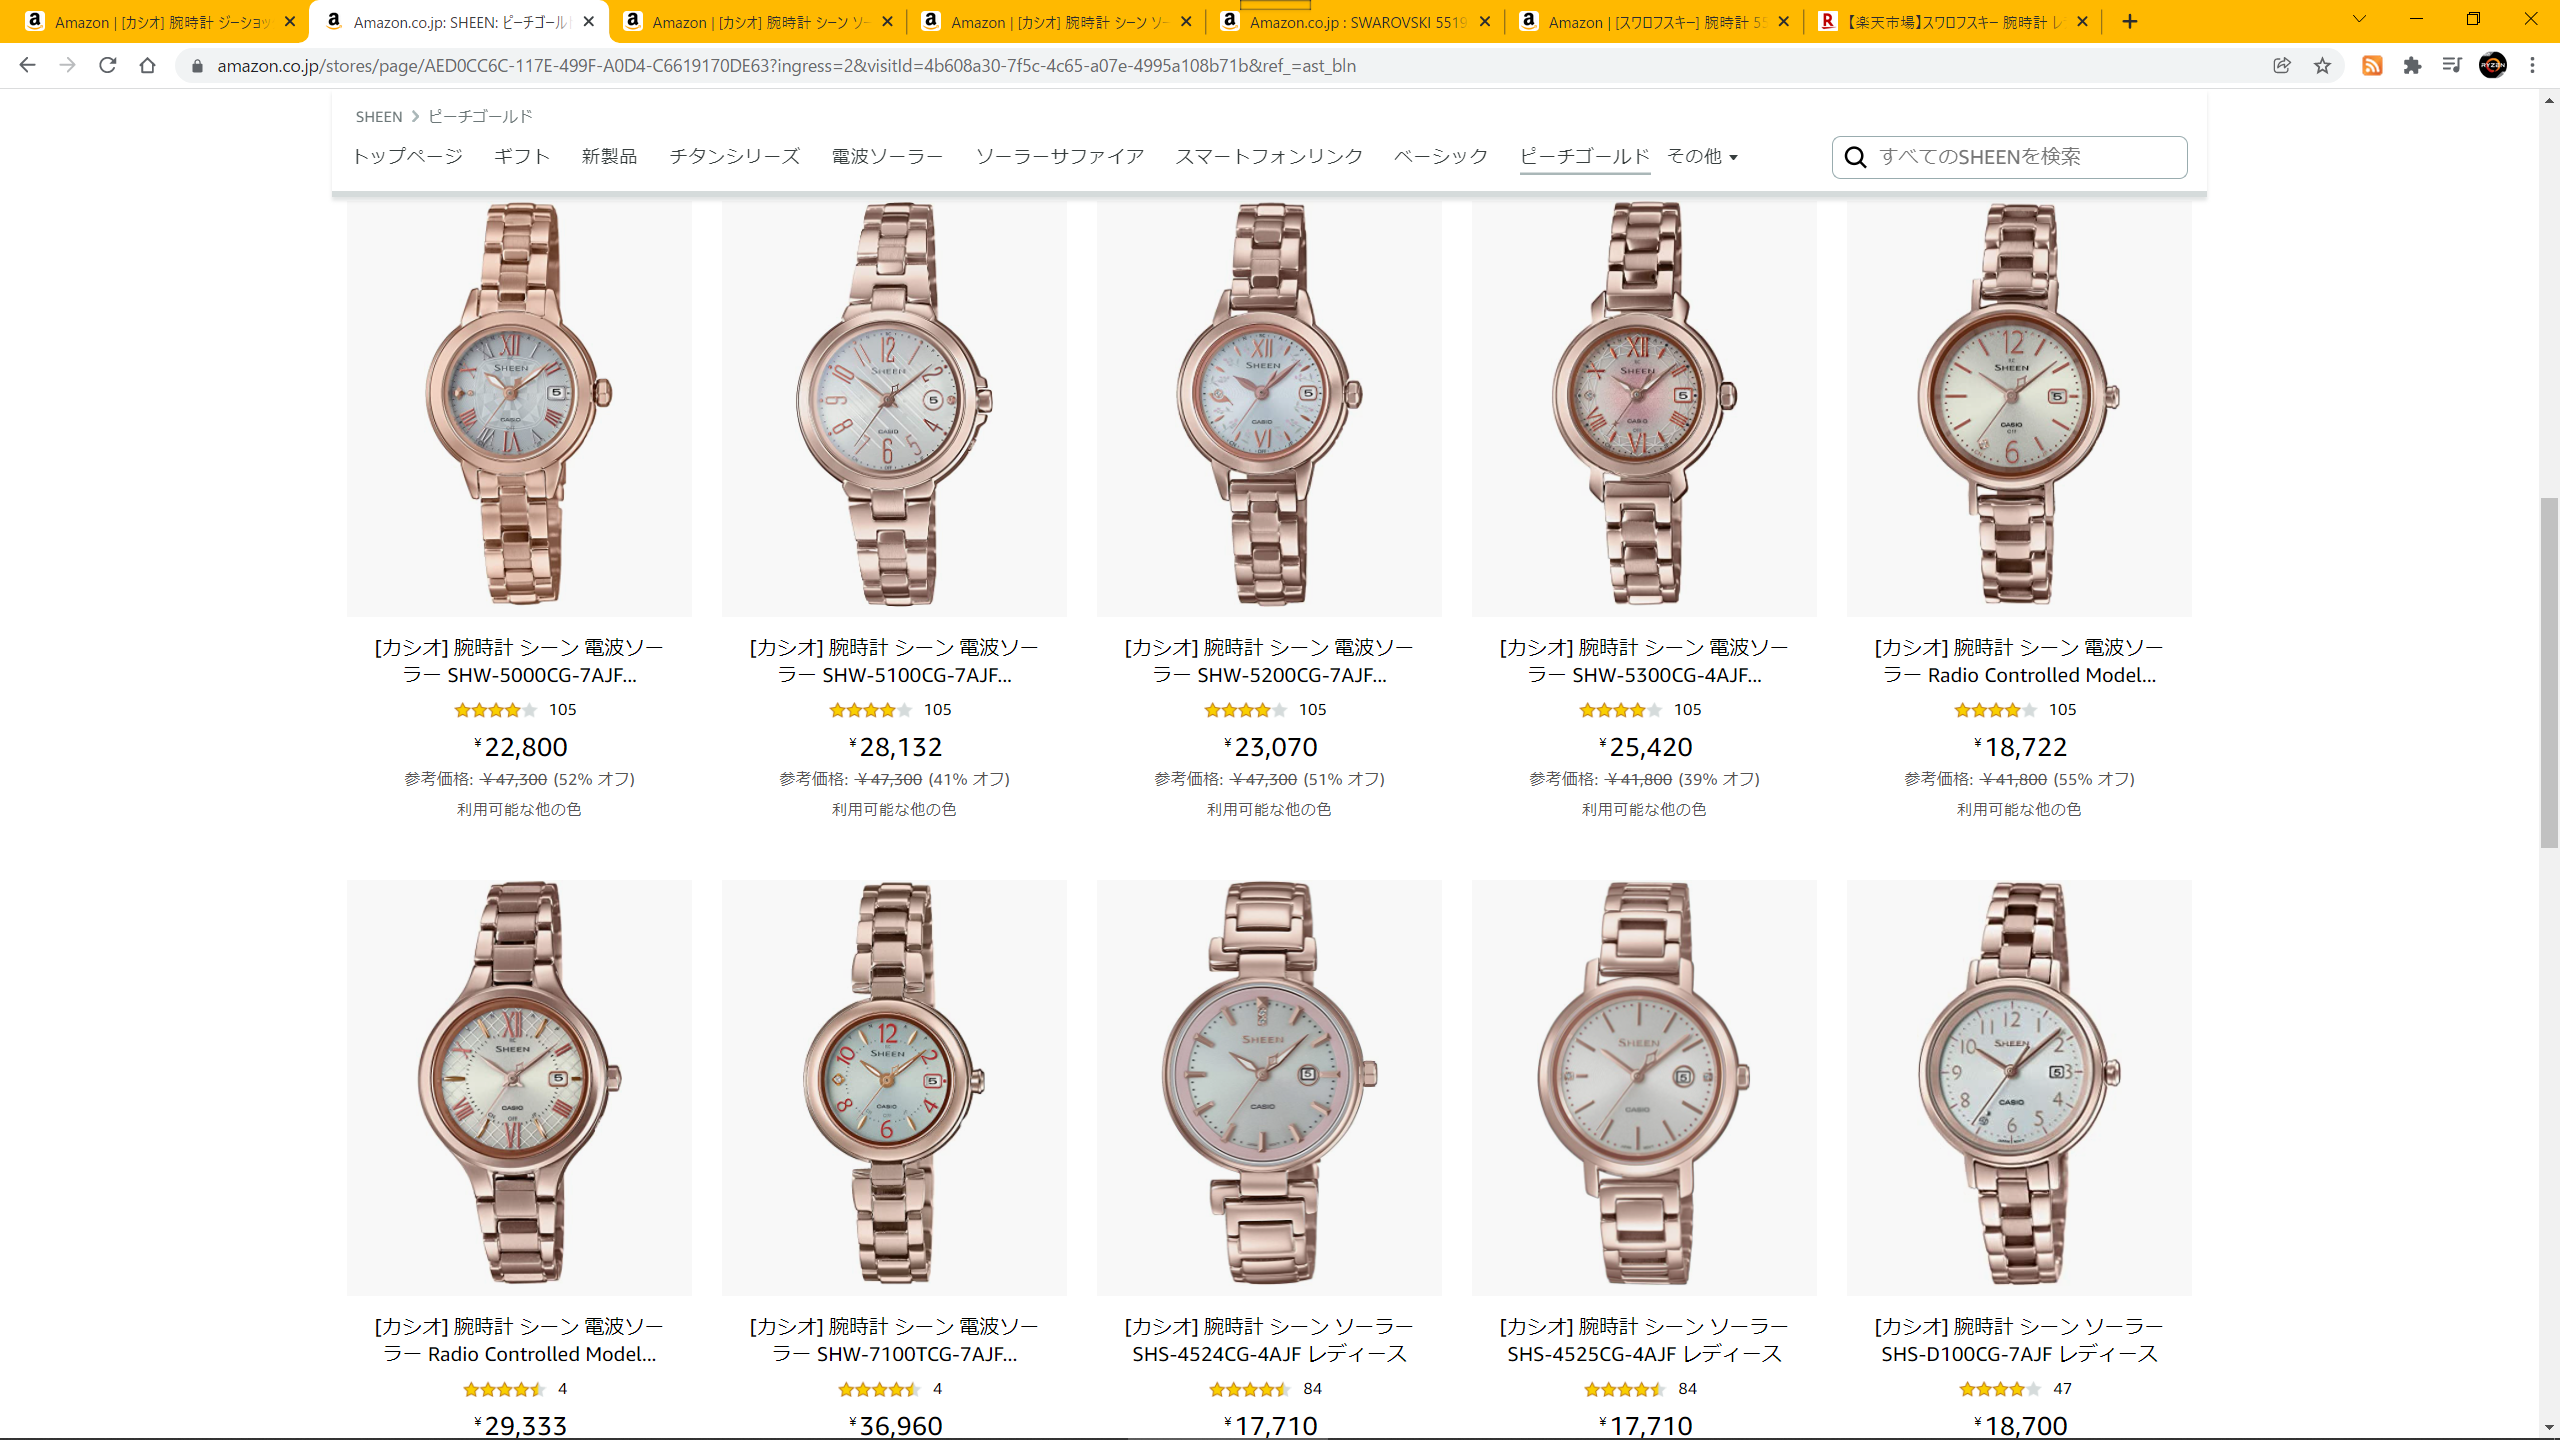This screenshot has height=1440, width=2560.
Task: Reload the current page
Action: click(x=107, y=65)
